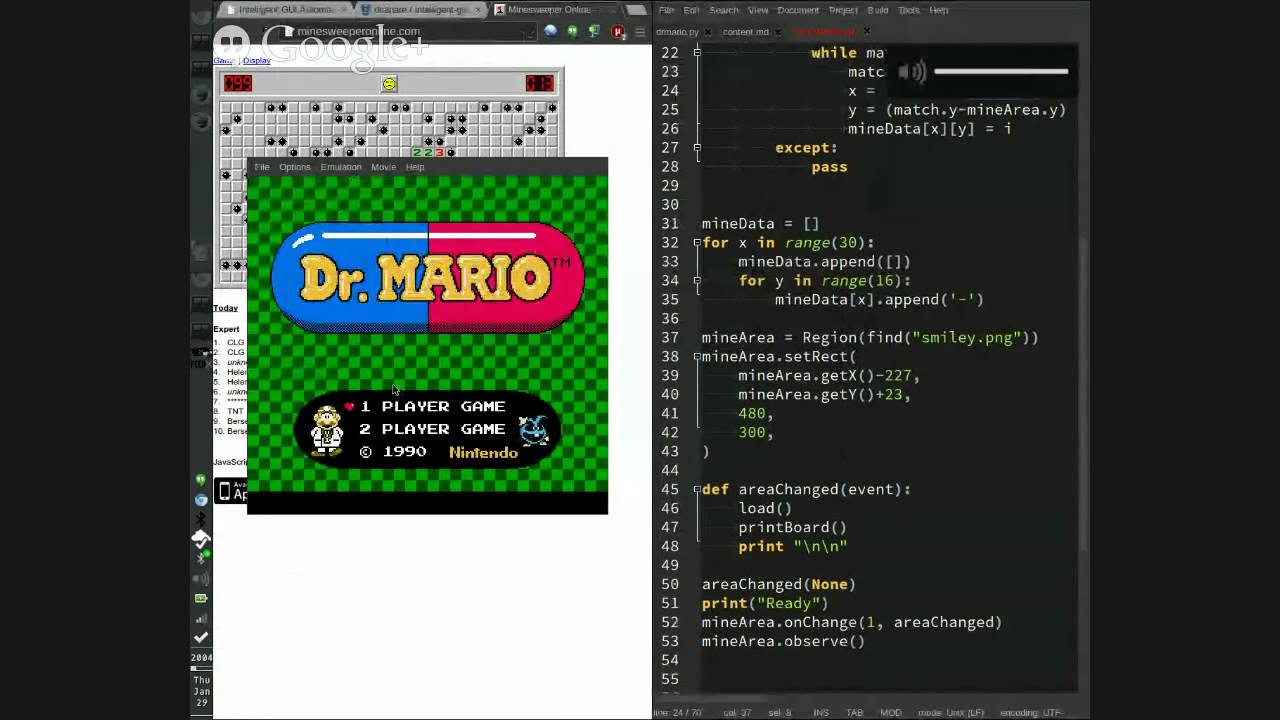Image resolution: width=1280 pixels, height=720 pixels.
Task: Click the globe extension icon in browser toolbar
Action: tap(550, 32)
